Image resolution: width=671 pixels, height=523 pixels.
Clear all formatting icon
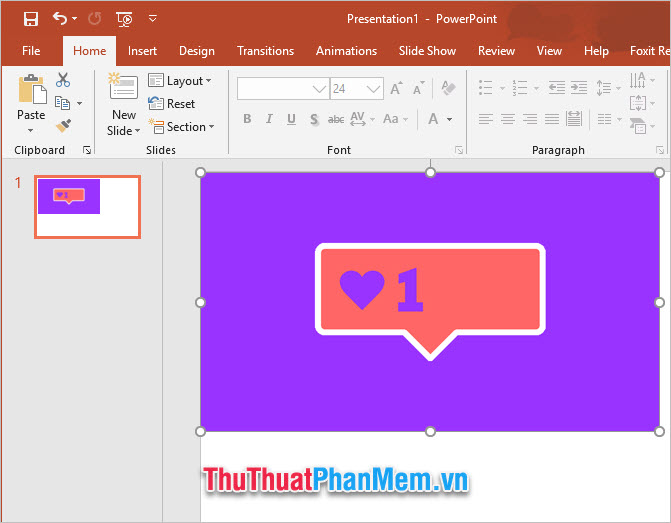click(x=448, y=88)
